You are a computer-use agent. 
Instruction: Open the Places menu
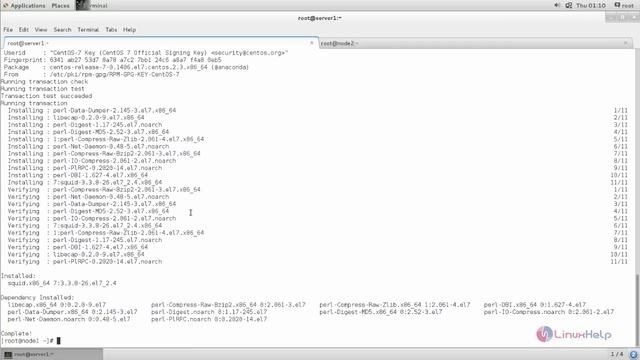click(x=60, y=6)
